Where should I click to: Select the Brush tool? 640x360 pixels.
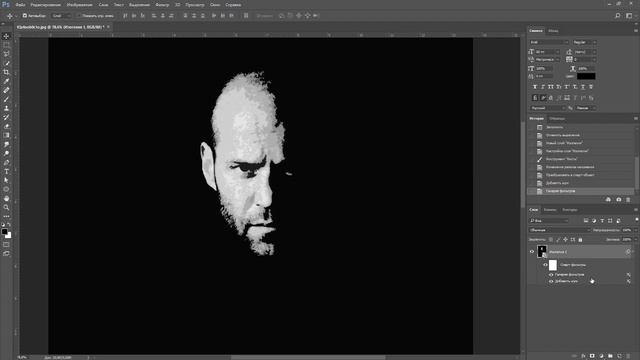pos(6,99)
